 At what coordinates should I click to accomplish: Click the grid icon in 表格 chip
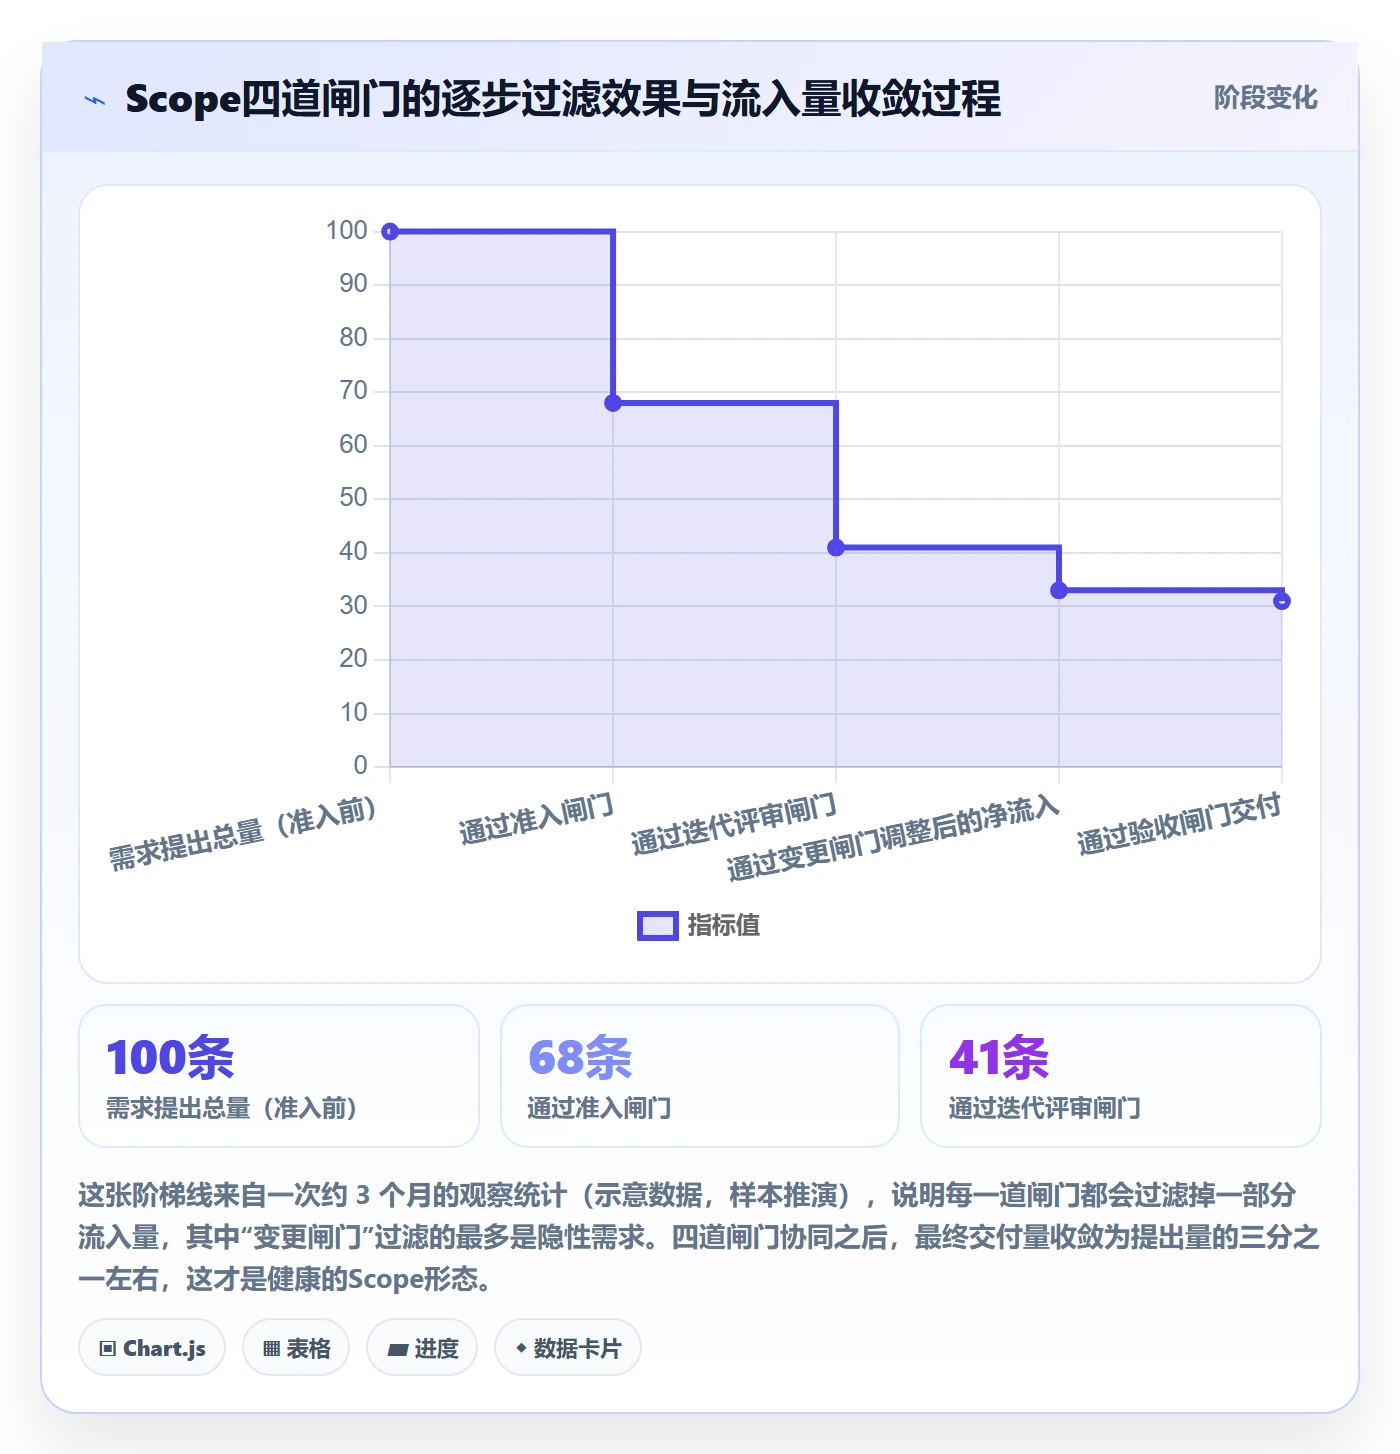pos(271,1349)
